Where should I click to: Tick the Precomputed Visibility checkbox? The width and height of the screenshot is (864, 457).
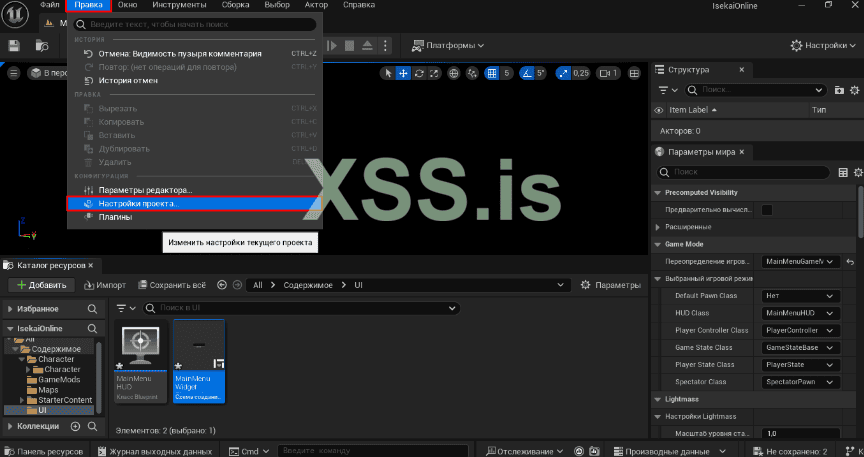point(766,209)
